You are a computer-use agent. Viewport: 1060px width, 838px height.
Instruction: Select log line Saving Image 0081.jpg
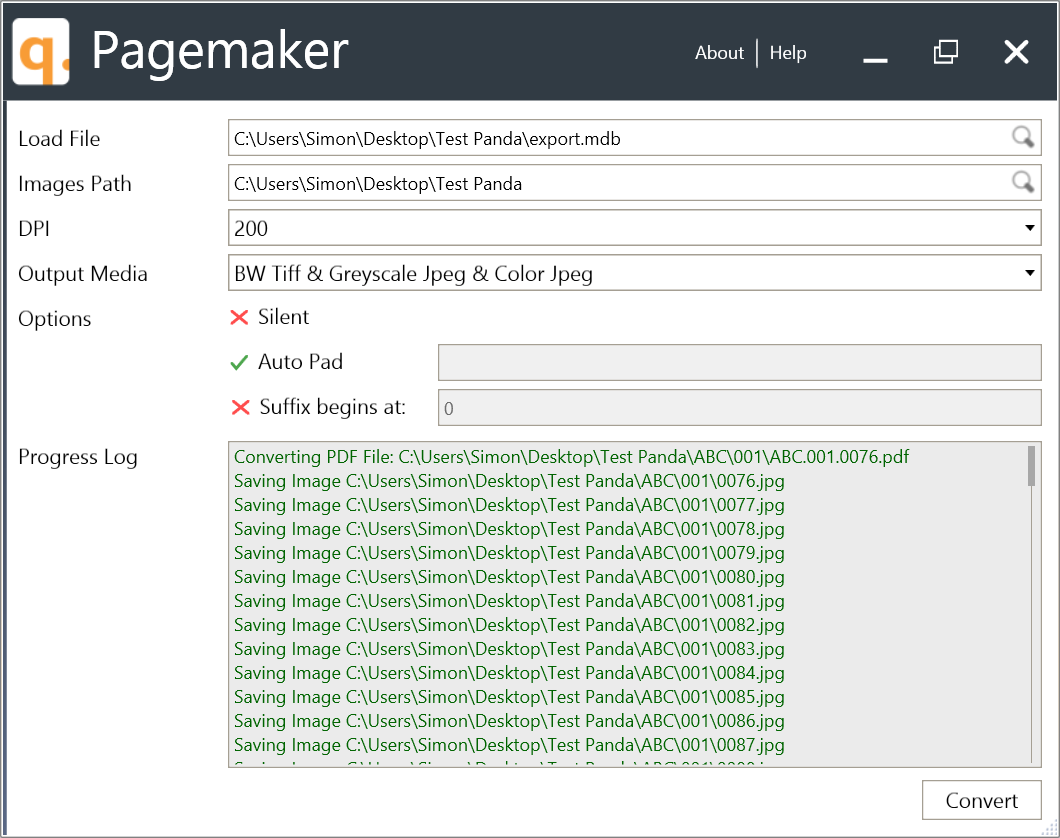[x=509, y=601]
